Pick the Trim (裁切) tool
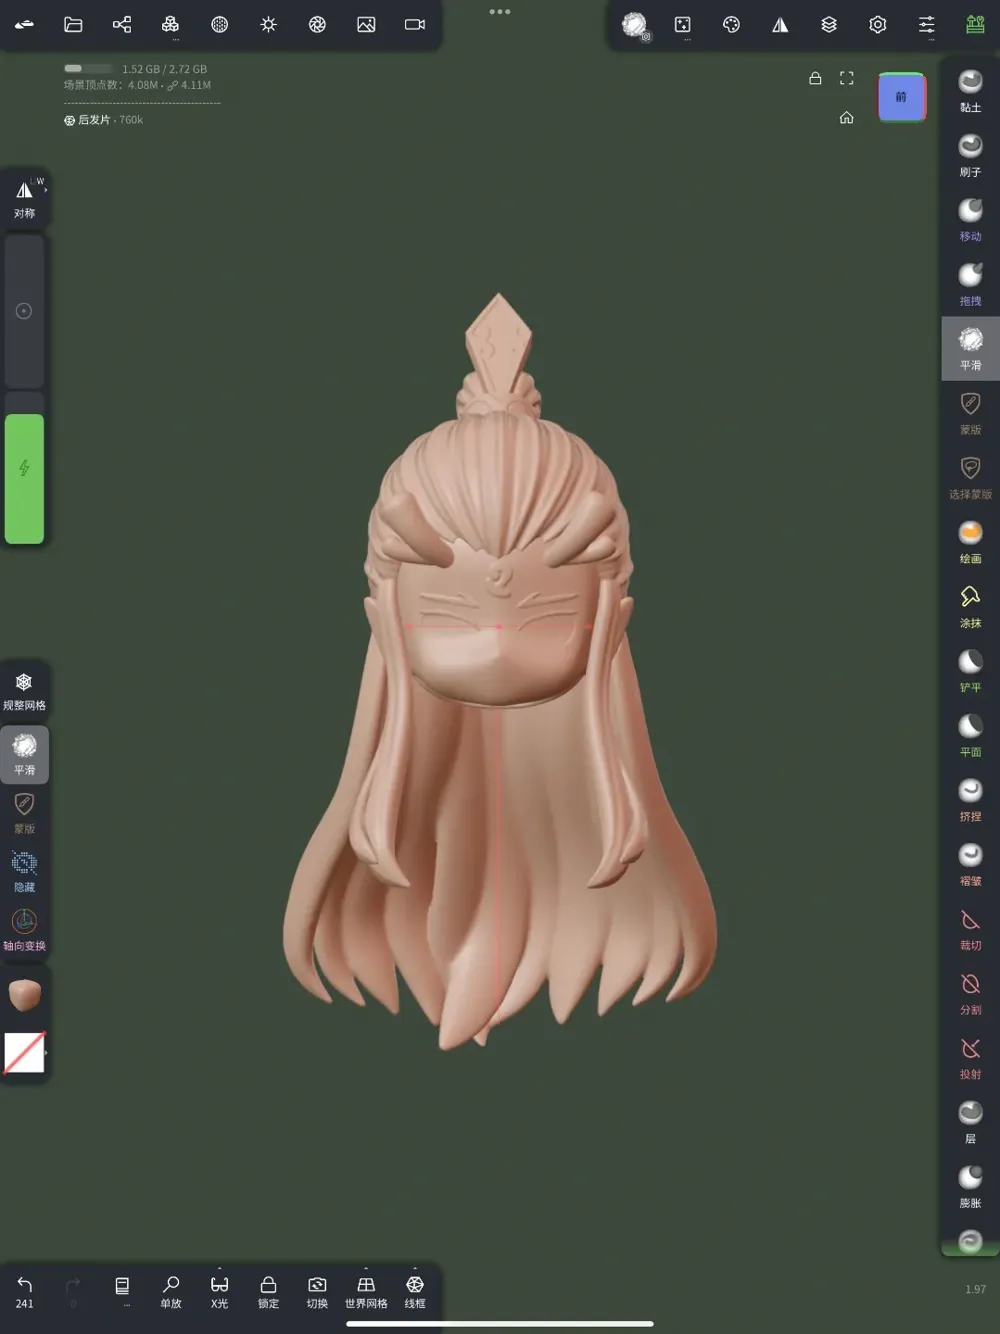1000x1334 pixels. (970, 928)
